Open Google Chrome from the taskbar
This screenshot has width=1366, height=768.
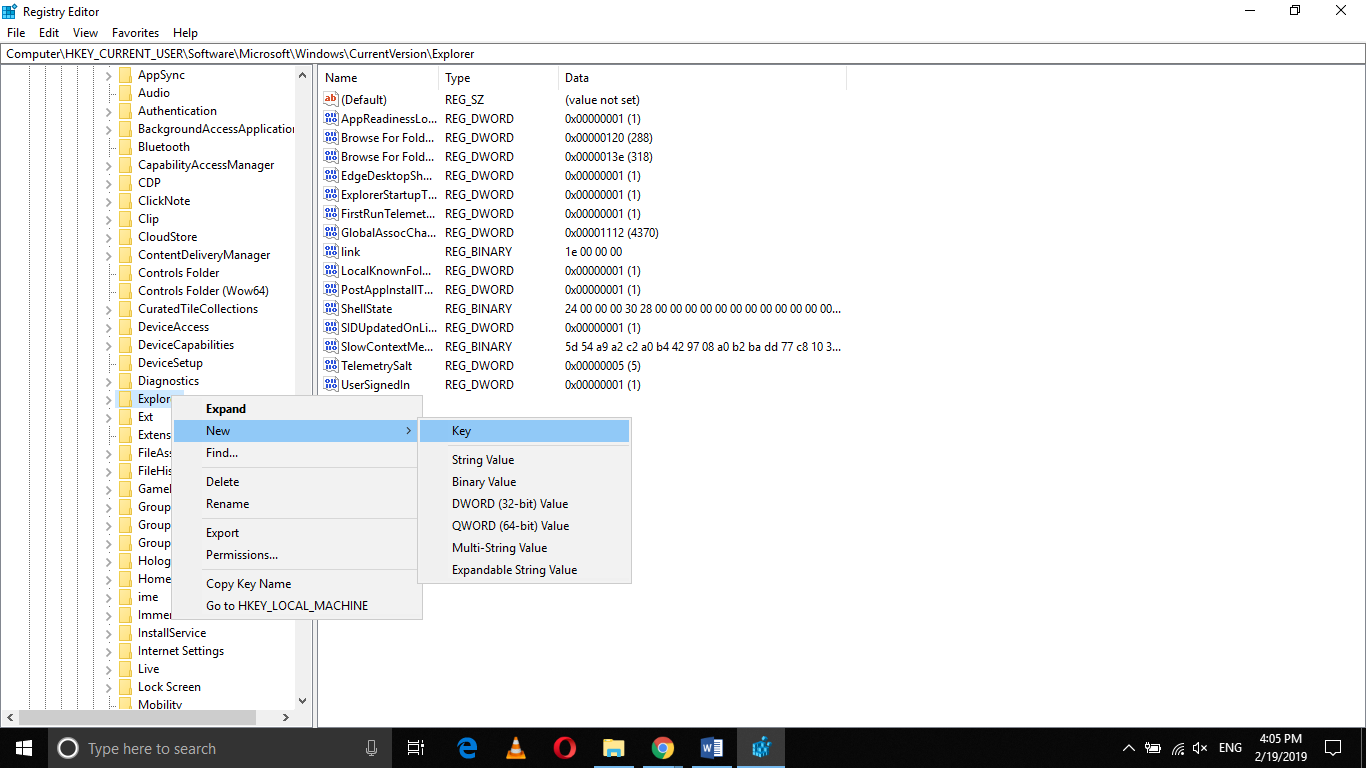pyautogui.click(x=662, y=747)
